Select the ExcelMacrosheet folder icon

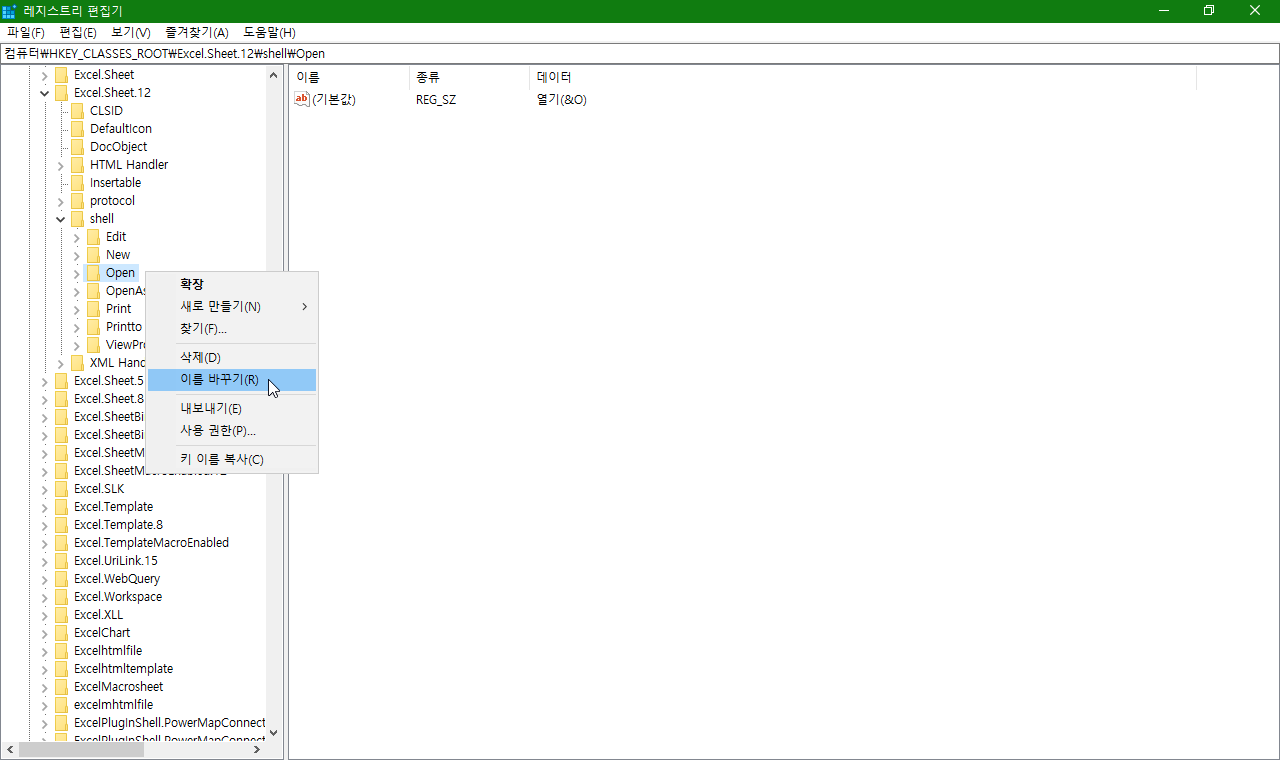(x=61, y=687)
